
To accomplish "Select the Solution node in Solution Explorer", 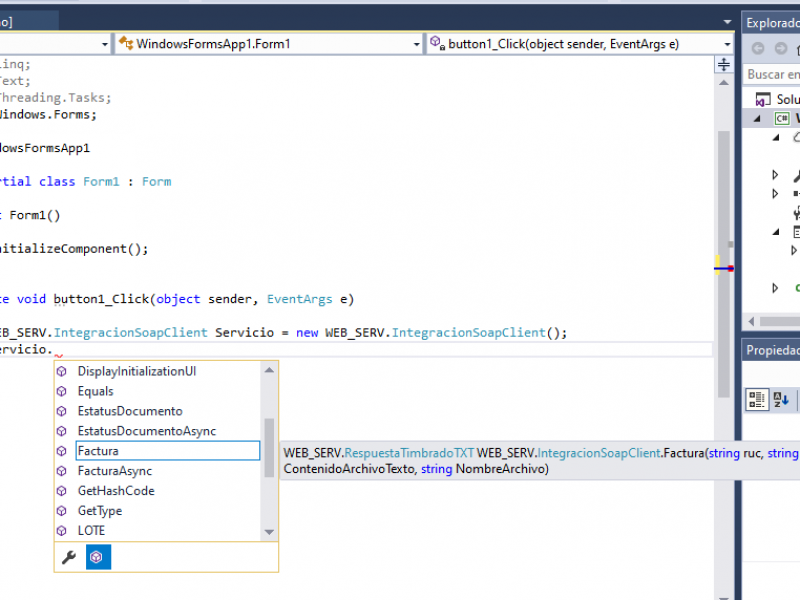I will (x=786, y=99).
